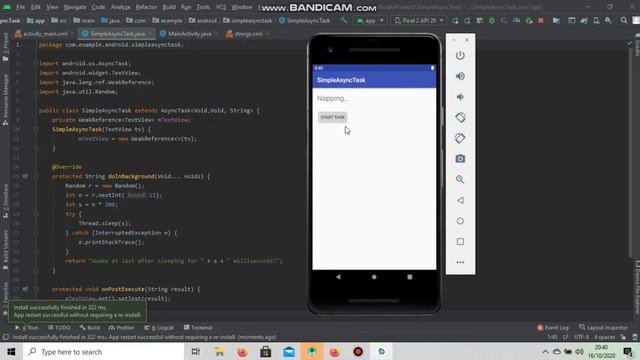Open emulator extended controls (three dots)
The height and width of the screenshot is (360, 640).
coord(460,262)
